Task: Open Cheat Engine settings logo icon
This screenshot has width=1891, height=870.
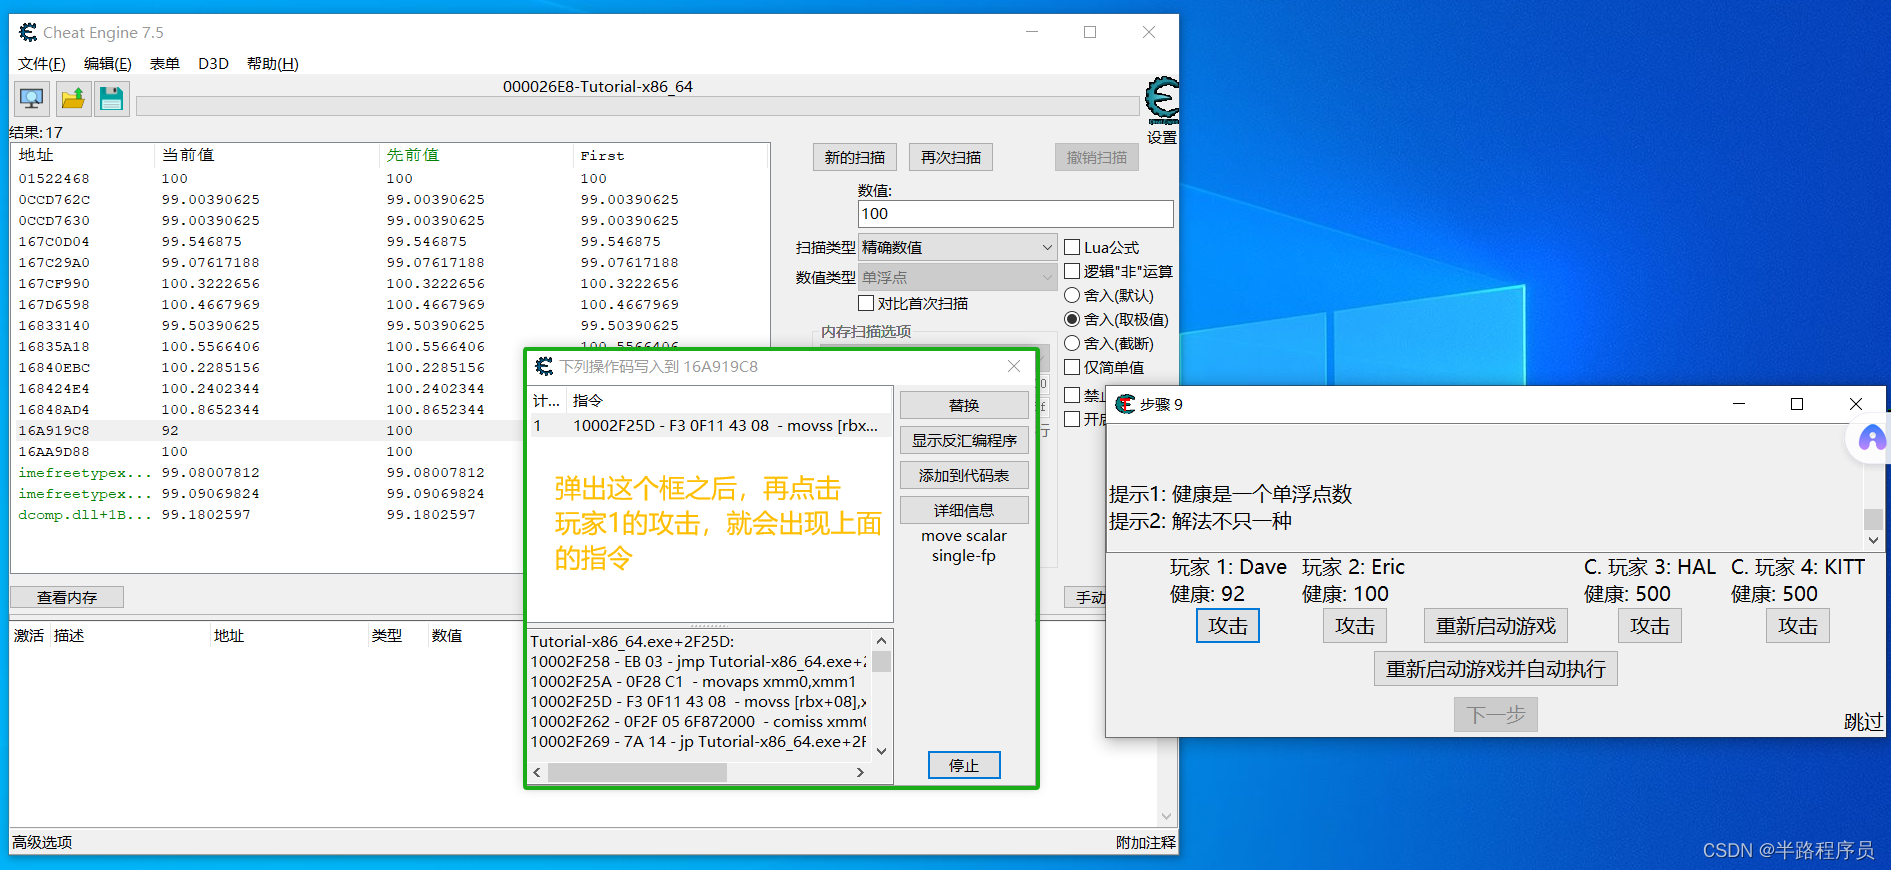Action: click(x=1162, y=100)
